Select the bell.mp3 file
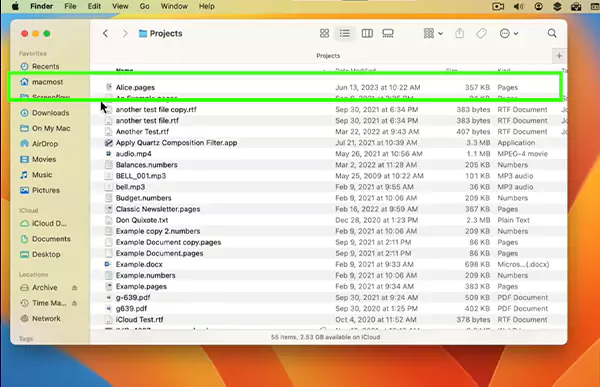The height and width of the screenshot is (387, 600). coord(328,187)
